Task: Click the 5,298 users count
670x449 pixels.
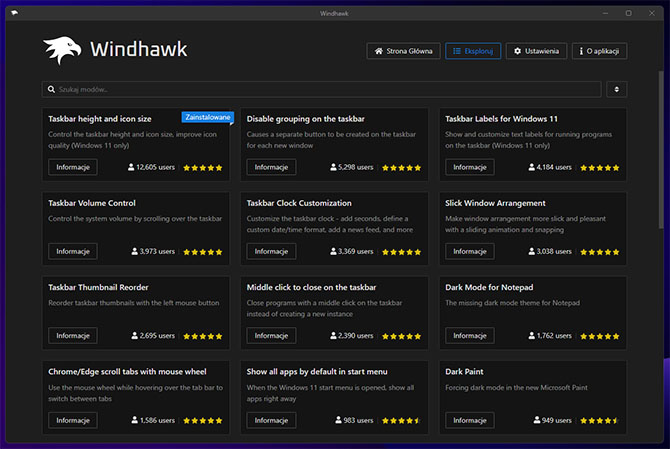Action: point(352,167)
